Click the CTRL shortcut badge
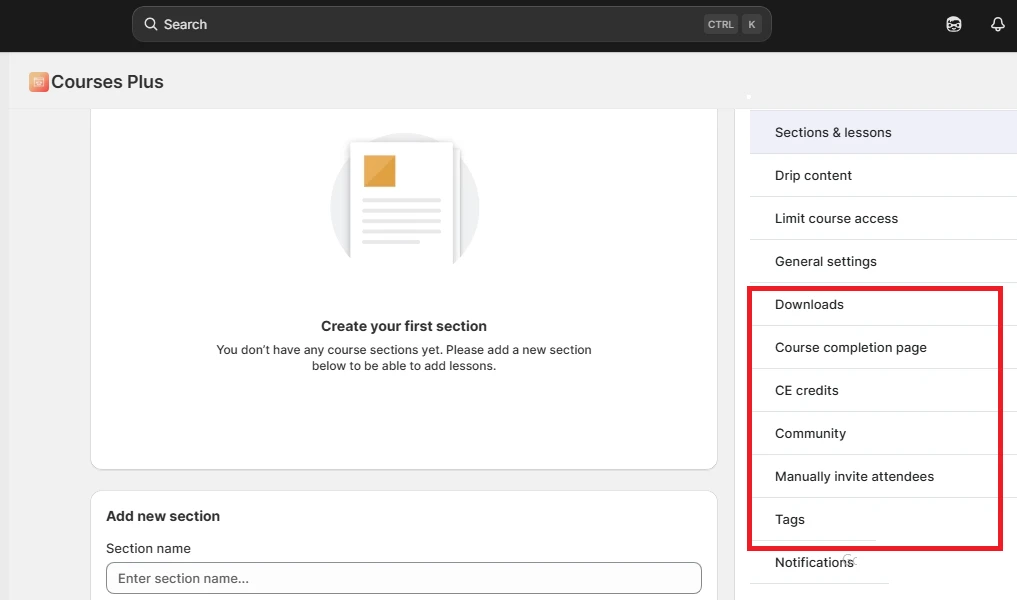 point(720,23)
